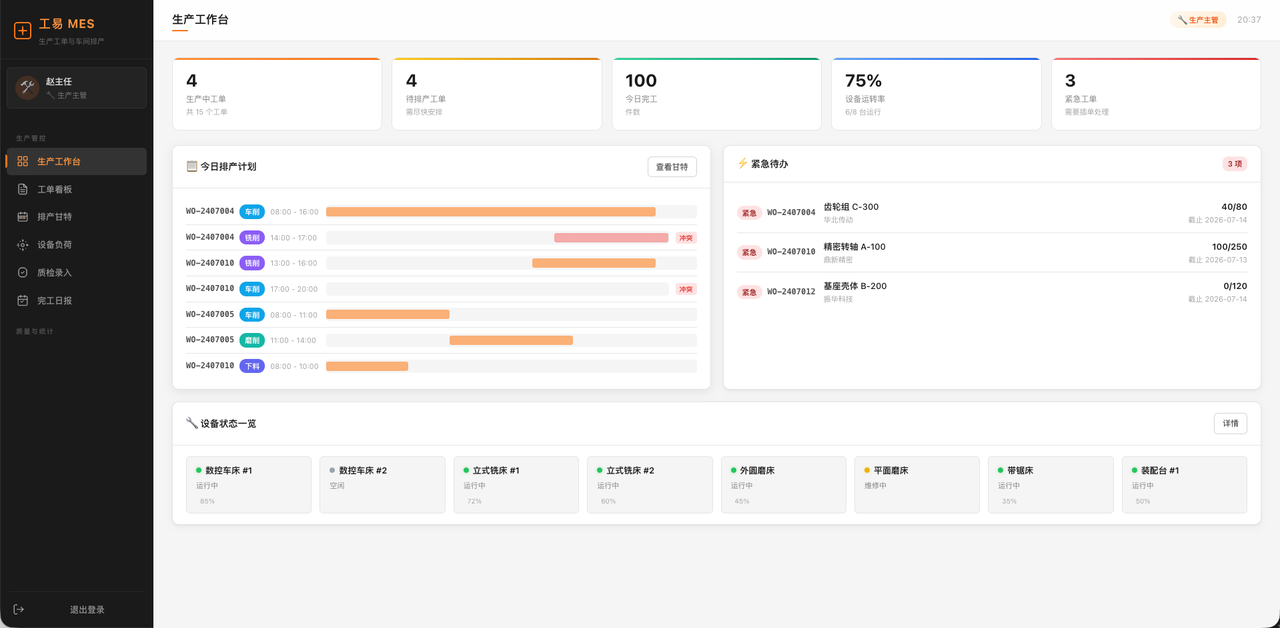1280x628 pixels.
Task: Click the 3 项 count badge
Action: pos(1235,164)
